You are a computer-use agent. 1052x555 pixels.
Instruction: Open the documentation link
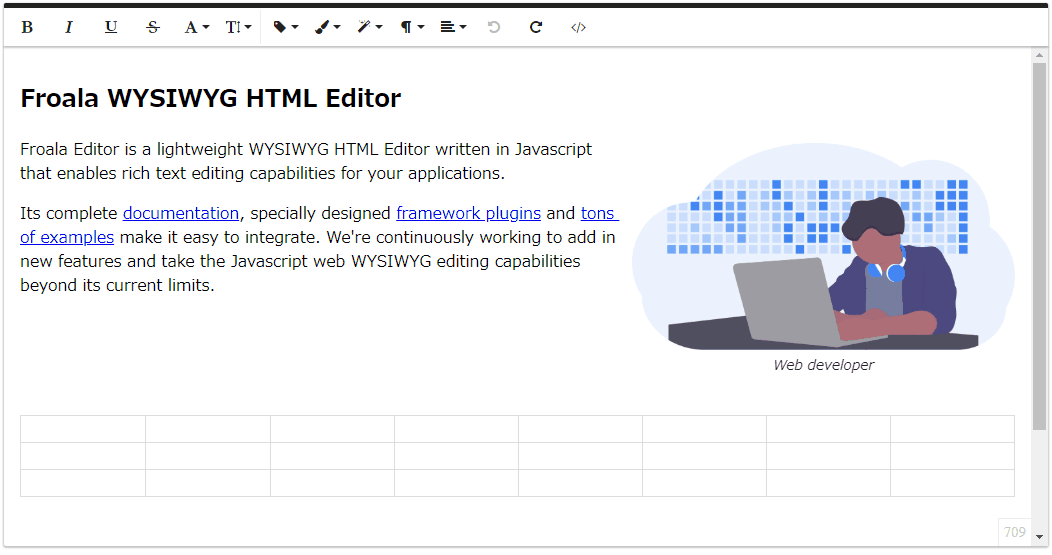click(181, 213)
